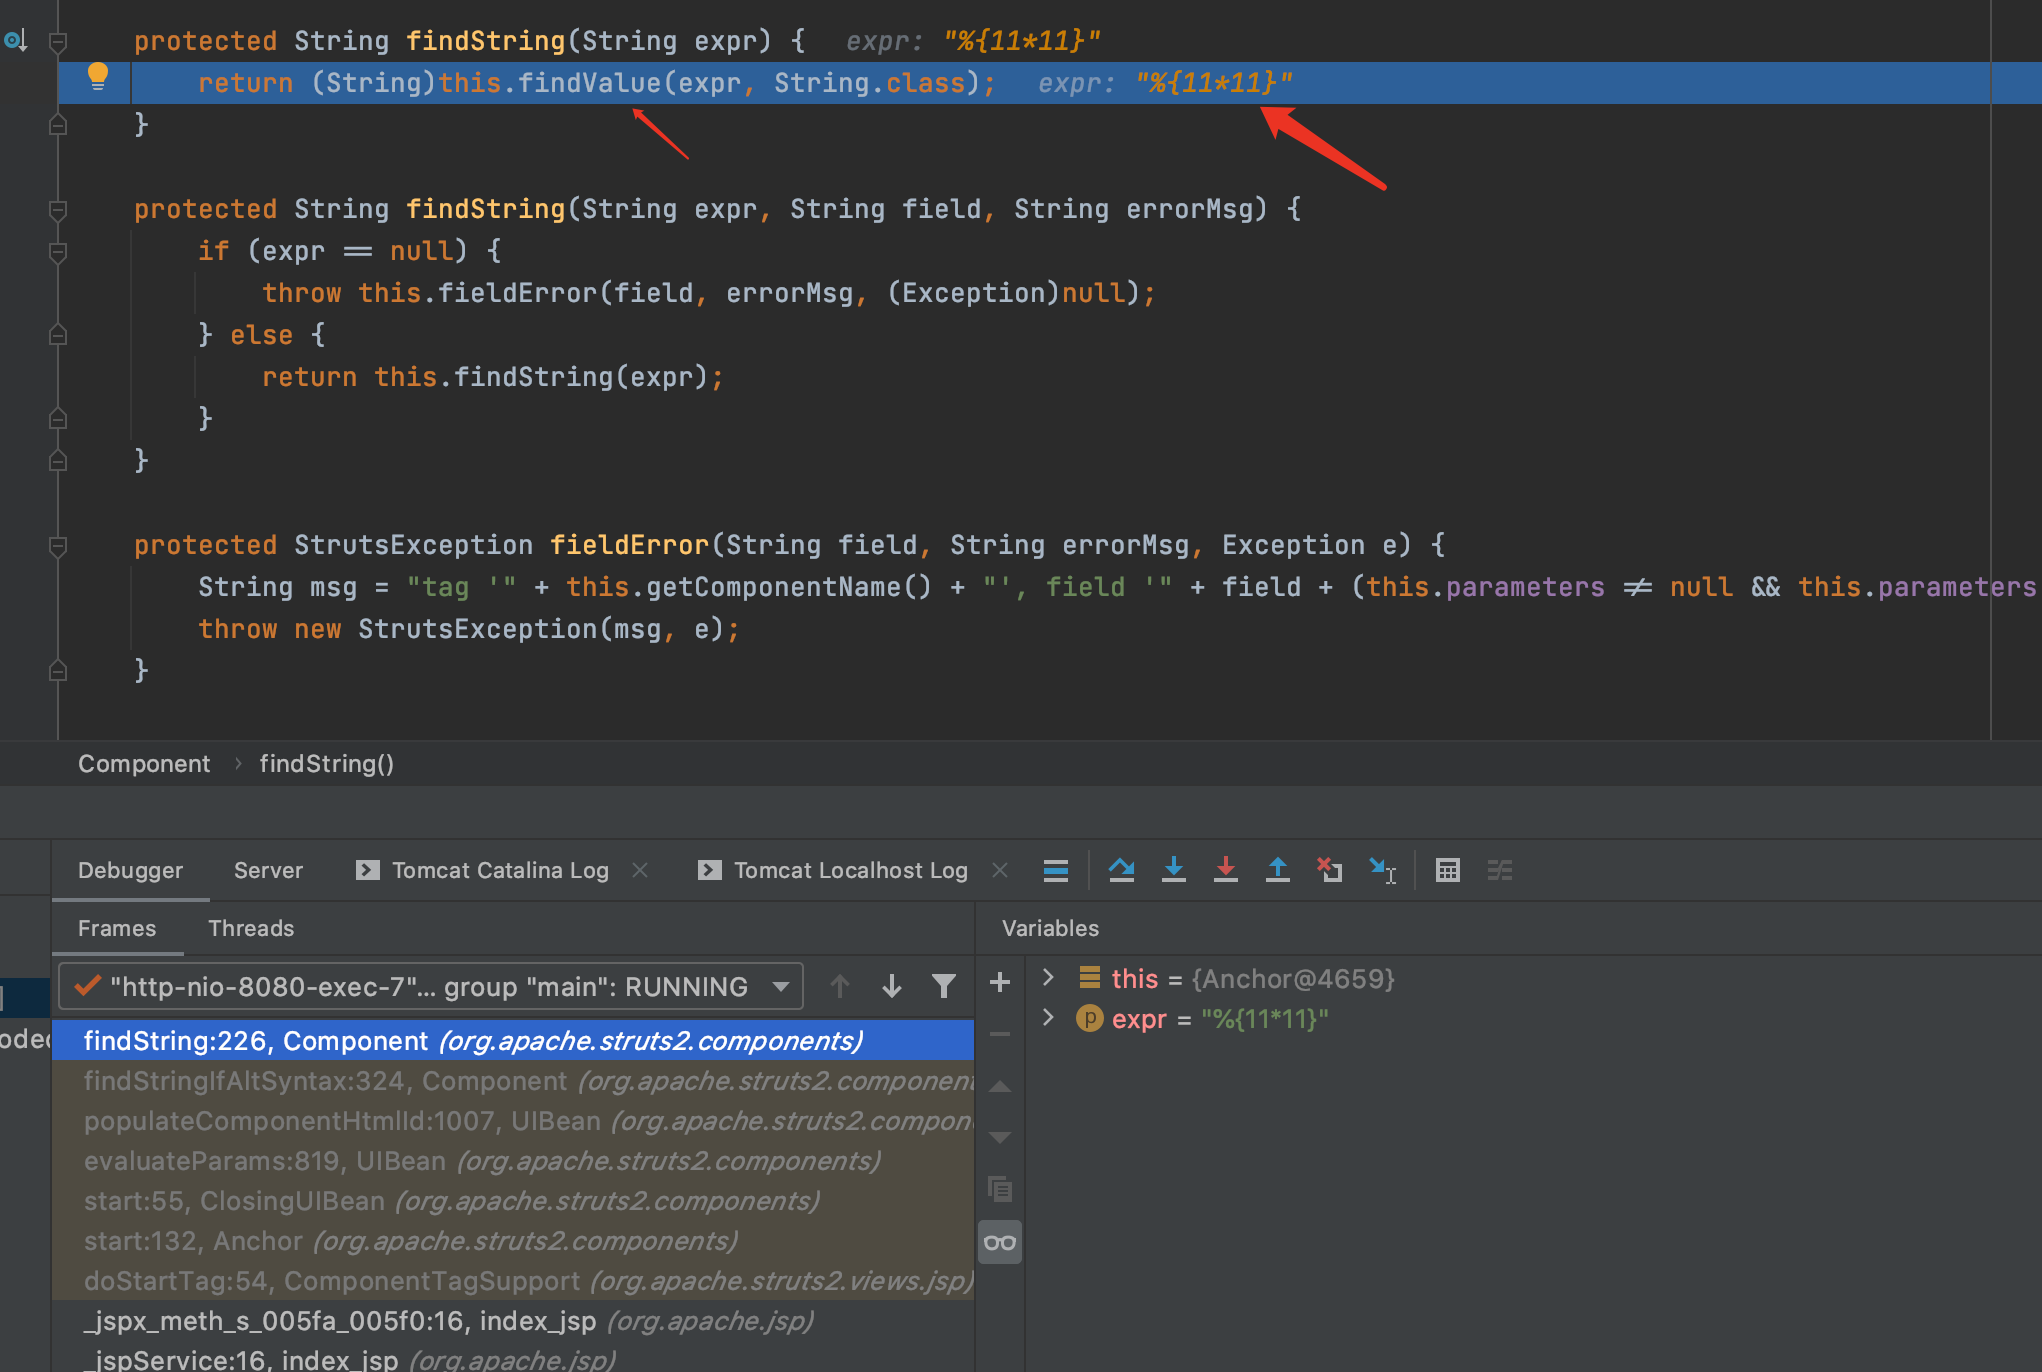Click the Trace Current Stream Chain icon
2042x1372 pixels.
click(x=1499, y=870)
